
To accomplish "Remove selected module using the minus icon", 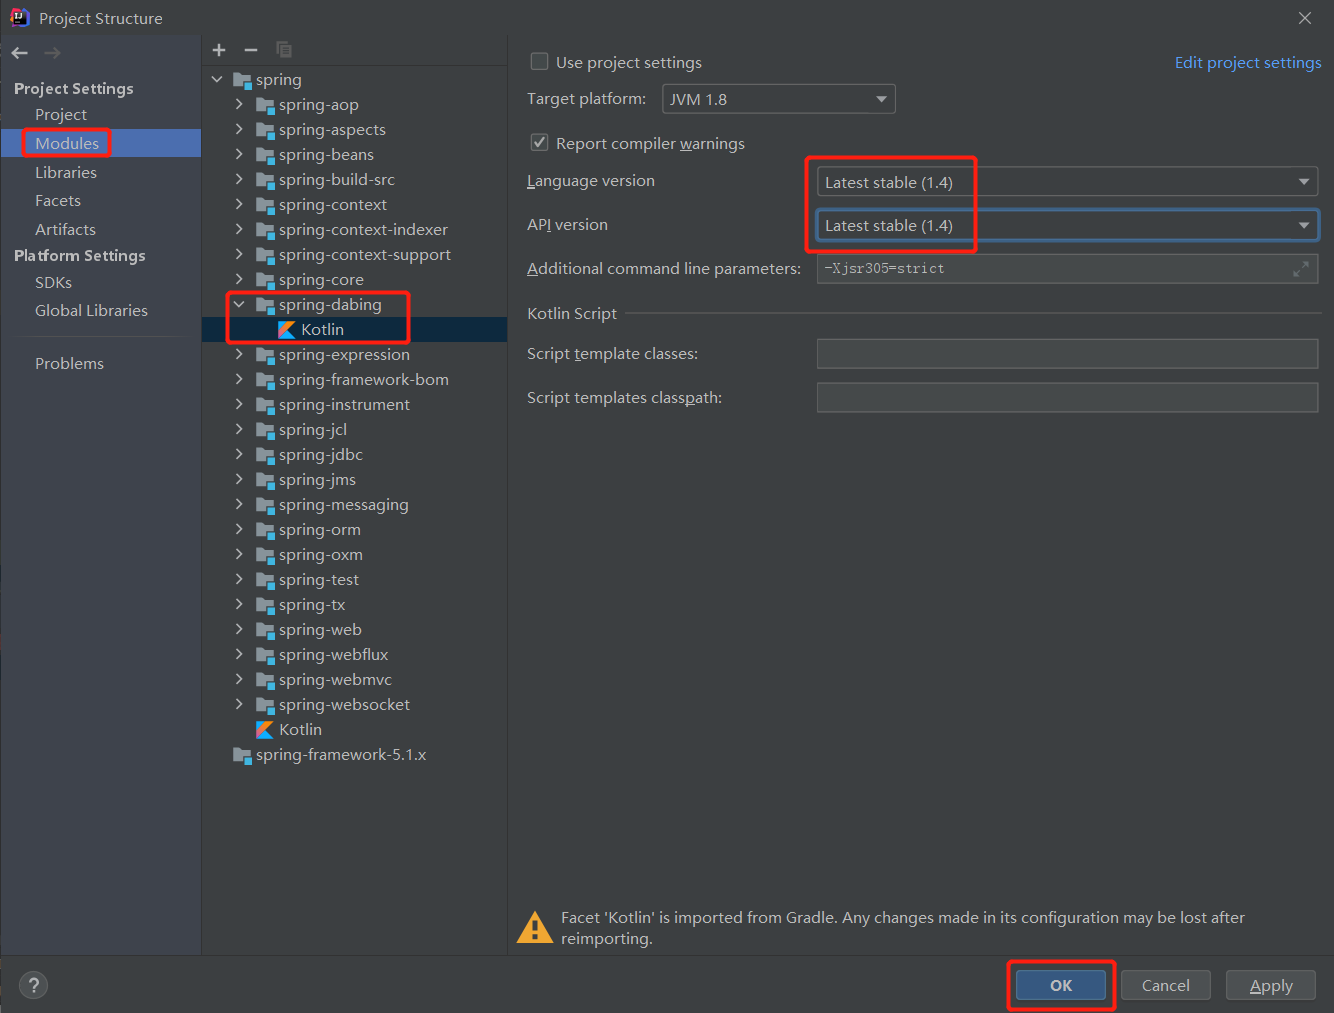I will pyautogui.click(x=249, y=49).
